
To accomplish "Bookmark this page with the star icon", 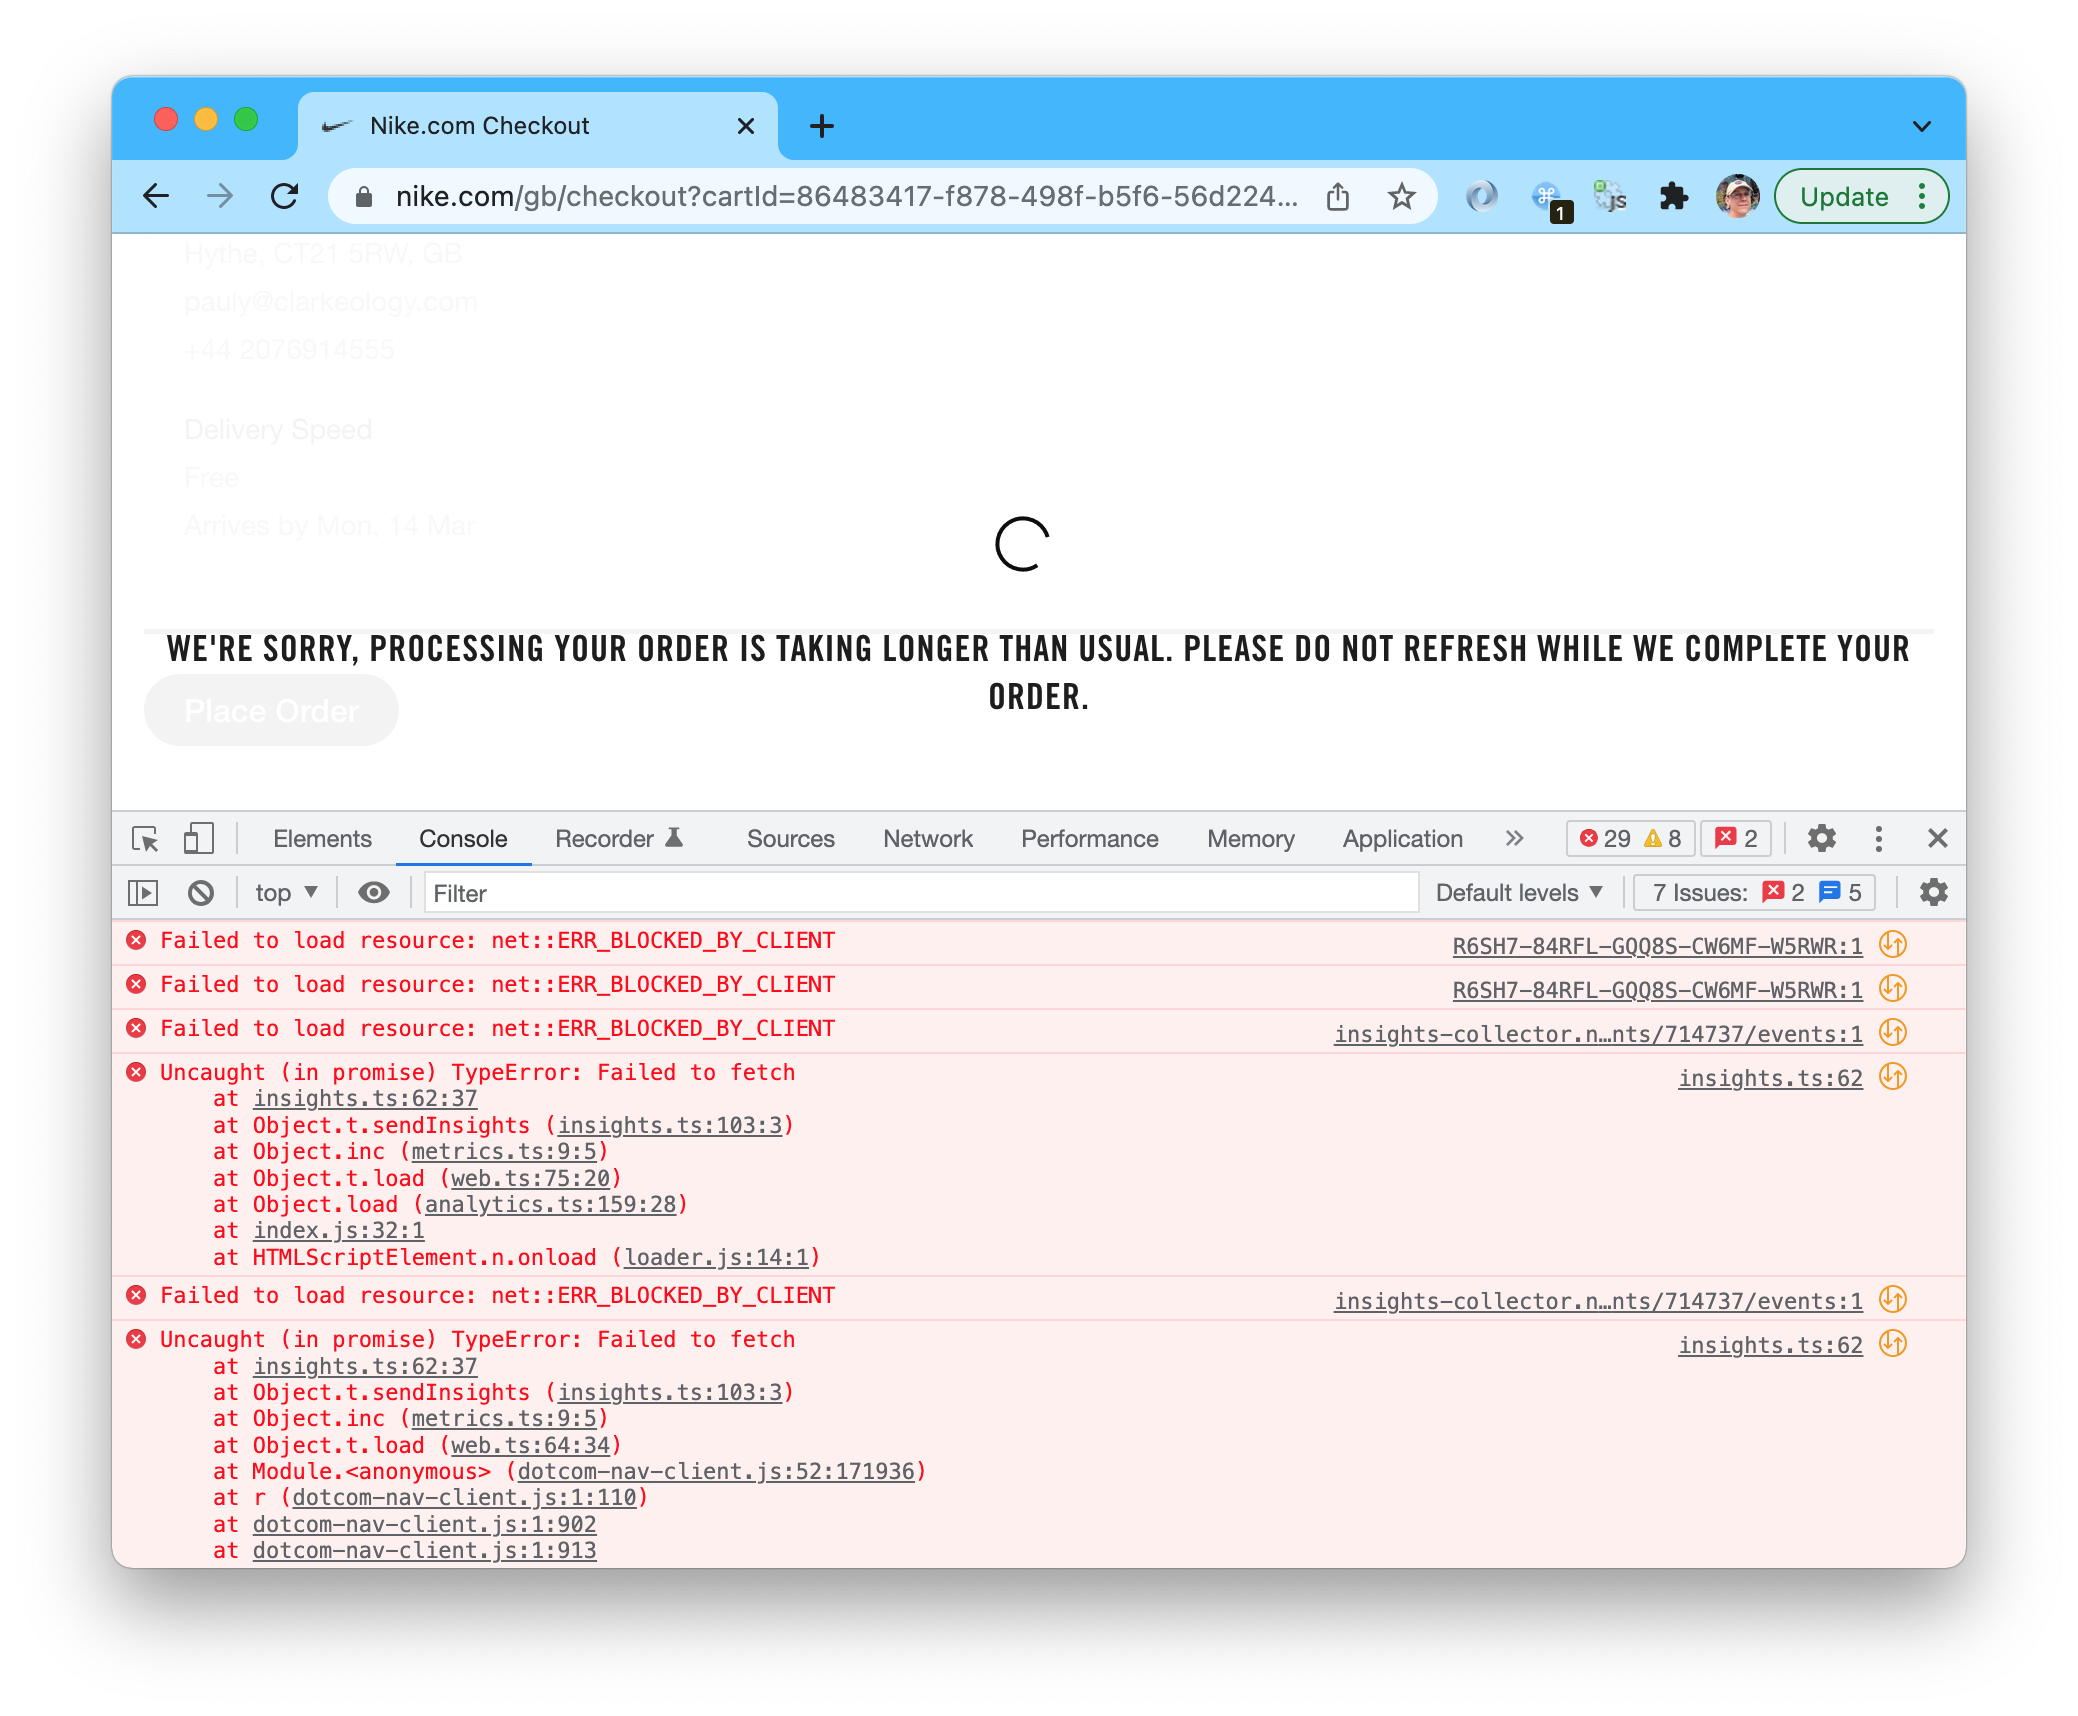I will [1402, 197].
